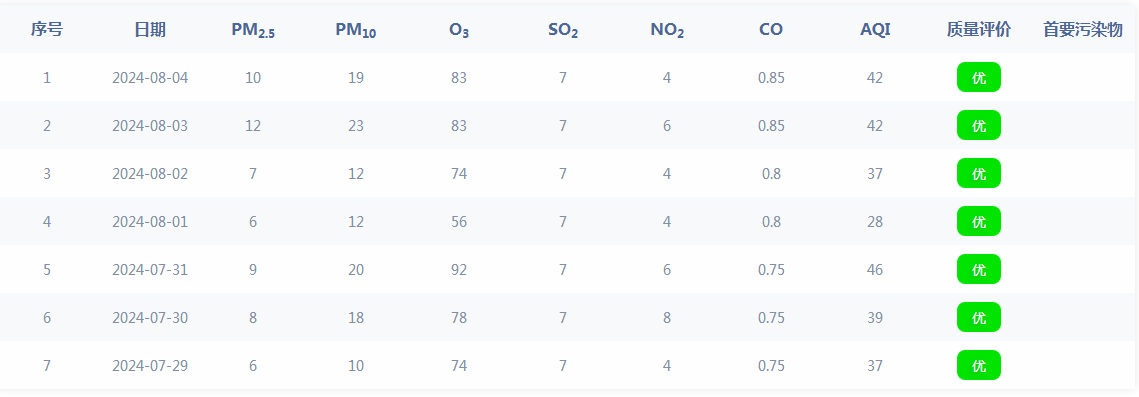Click the SO2 column header

563,30
